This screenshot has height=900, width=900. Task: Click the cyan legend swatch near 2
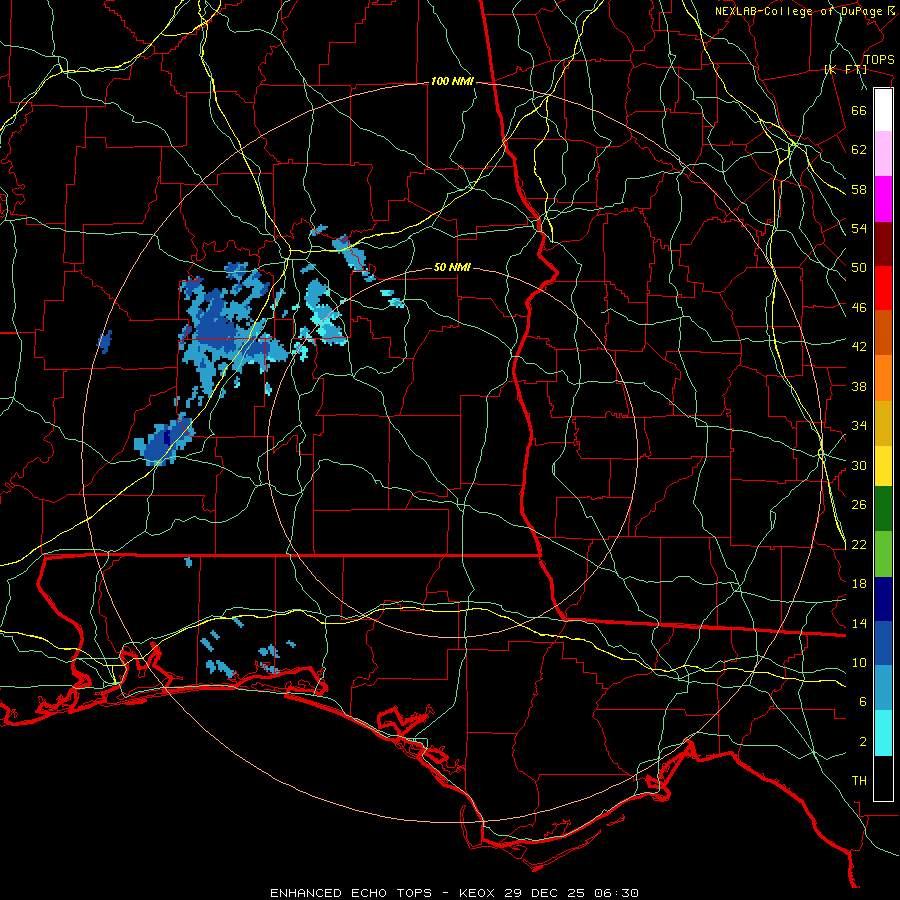[x=883, y=732]
